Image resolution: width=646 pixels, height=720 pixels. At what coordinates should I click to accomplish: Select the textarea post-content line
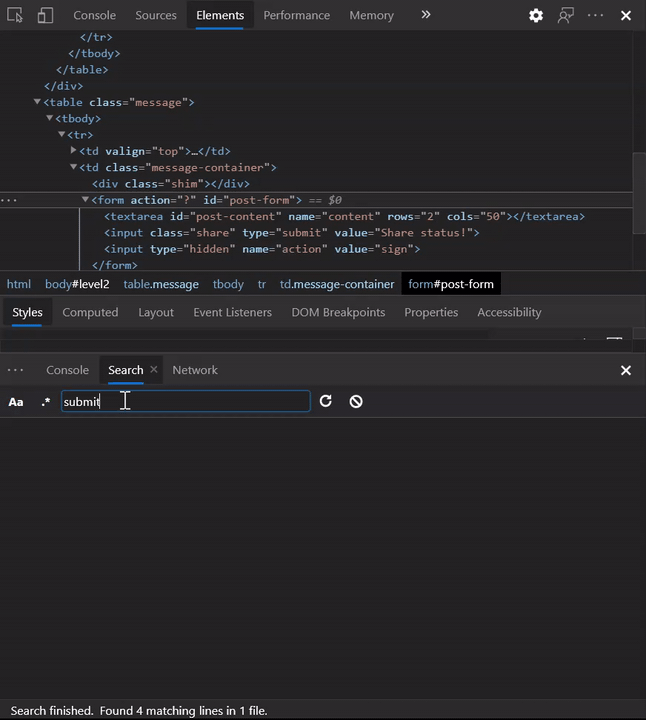344,216
